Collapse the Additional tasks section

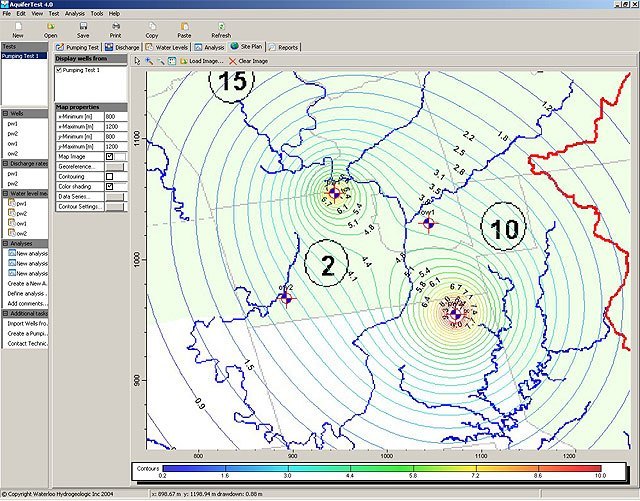point(6,314)
